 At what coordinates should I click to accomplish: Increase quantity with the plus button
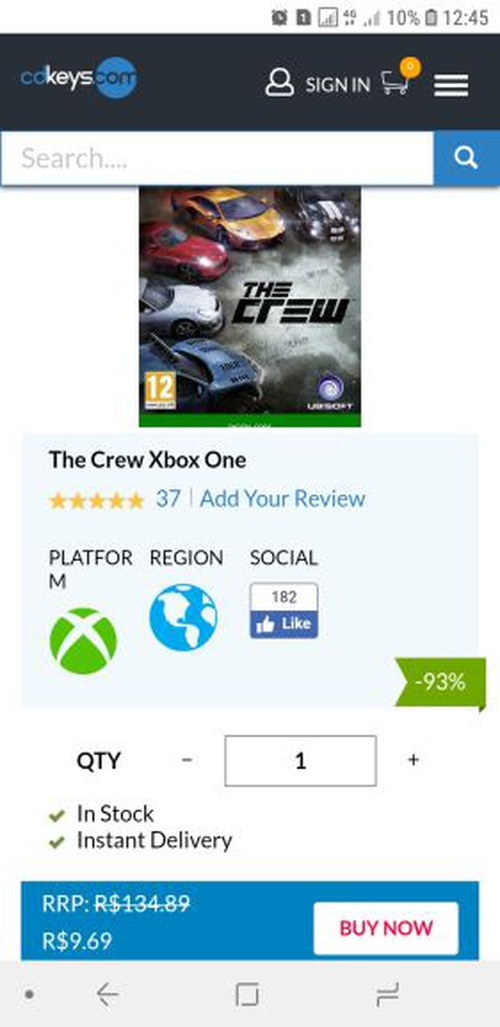(x=413, y=760)
